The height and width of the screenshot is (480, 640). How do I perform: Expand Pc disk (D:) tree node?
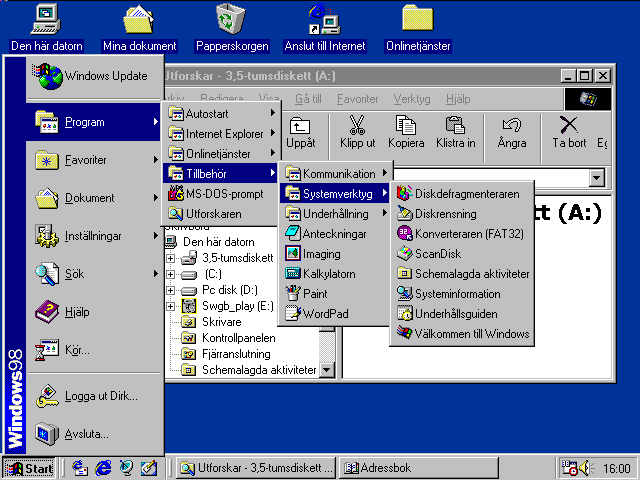tap(171, 290)
